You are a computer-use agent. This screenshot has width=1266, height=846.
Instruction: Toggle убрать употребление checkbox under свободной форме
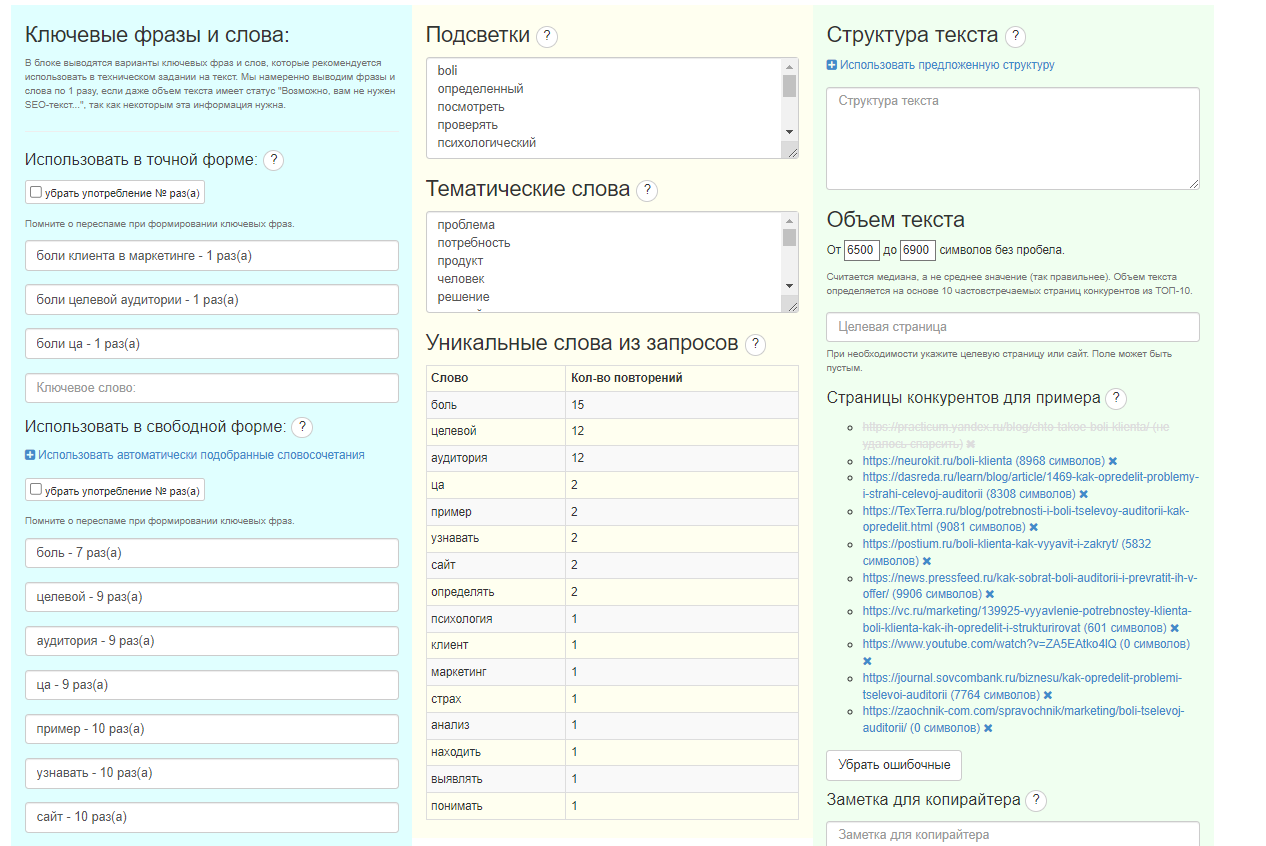(x=37, y=490)
